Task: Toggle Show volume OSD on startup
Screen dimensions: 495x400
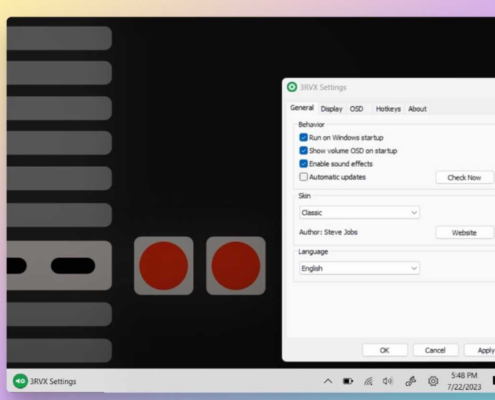Action: 303,151
